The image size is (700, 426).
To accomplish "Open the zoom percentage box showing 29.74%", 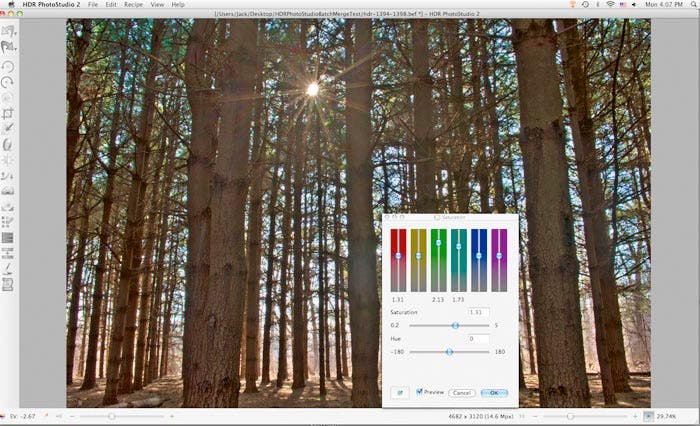I will tap(665, 415).
